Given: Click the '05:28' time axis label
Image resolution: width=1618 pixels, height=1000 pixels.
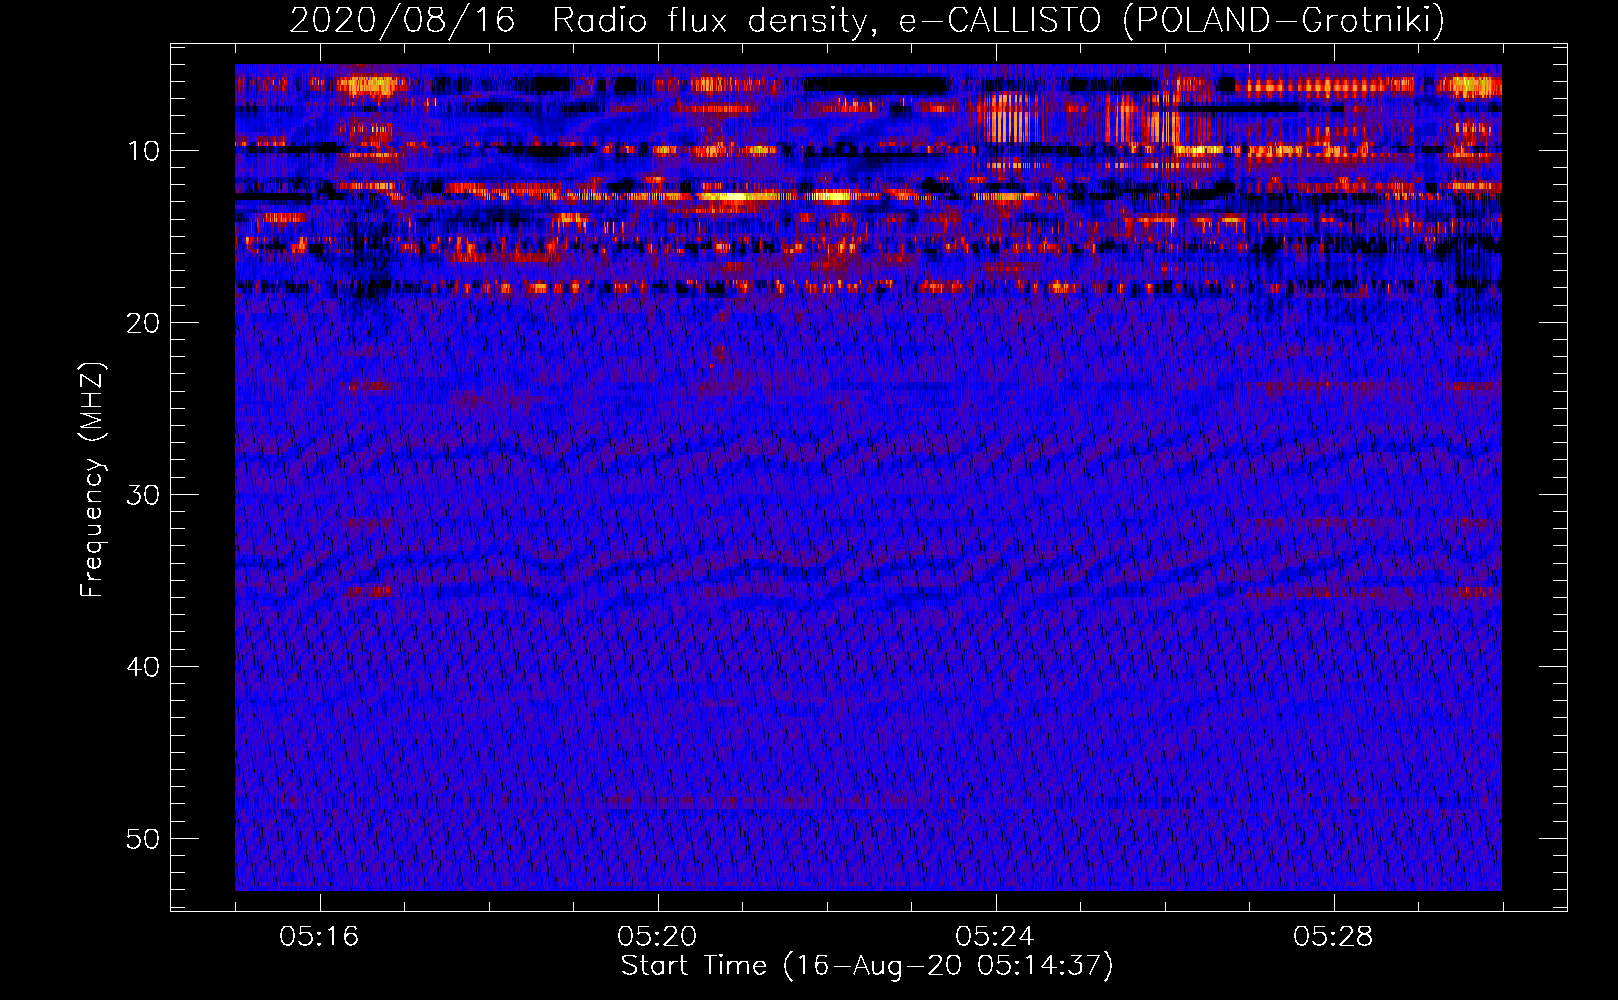Looking at the screenshot, I should point(1333,937).
